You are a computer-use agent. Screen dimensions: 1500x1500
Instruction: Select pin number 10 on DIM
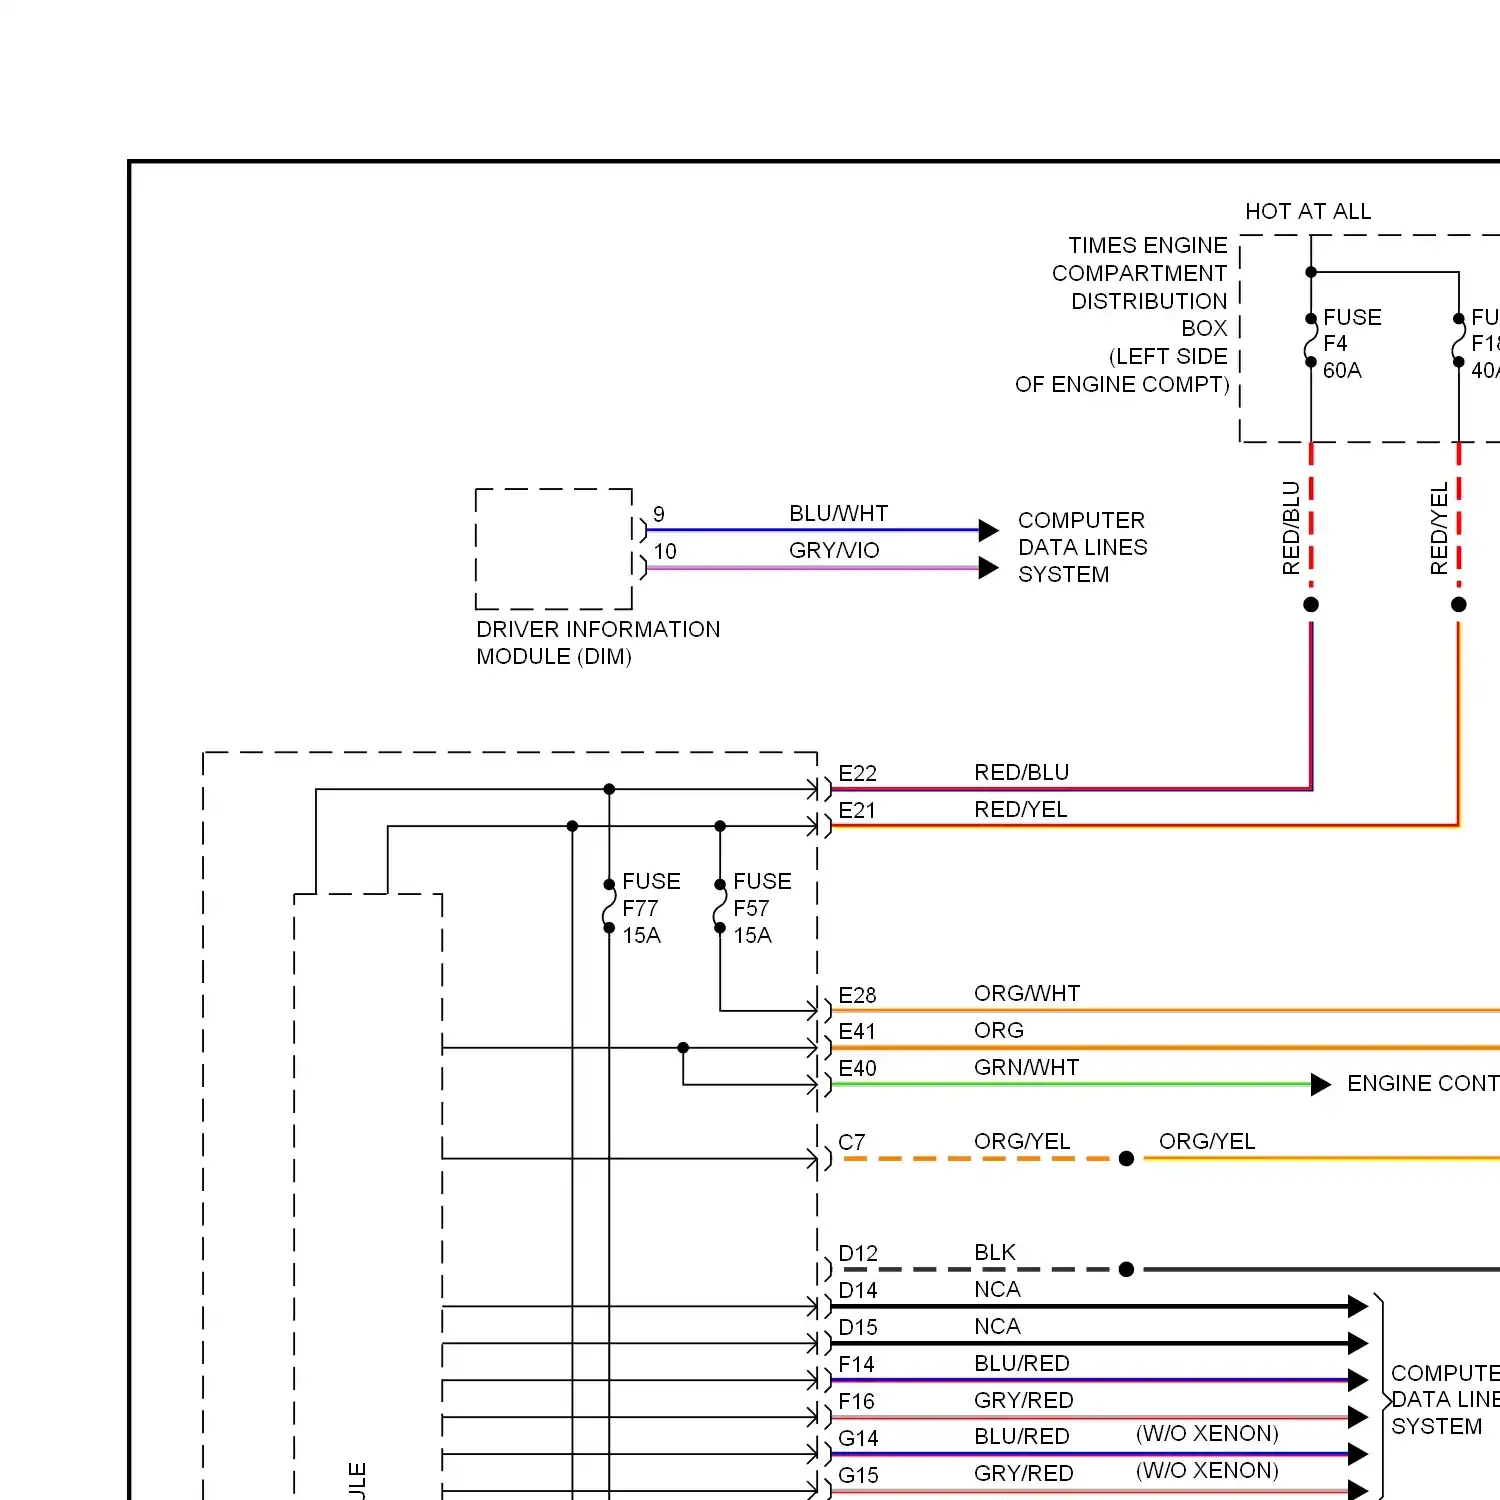click(x=665, y=551)
